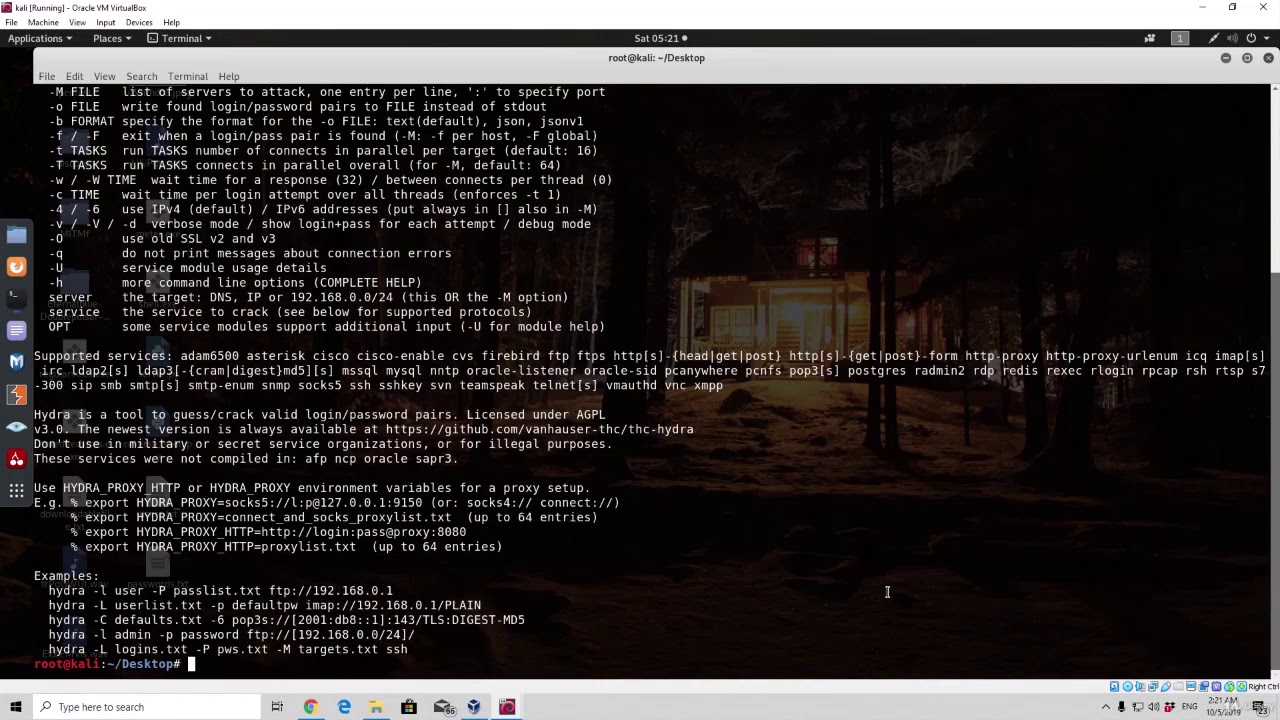
Task: Open VirtualBox File menu
Action: tap(11, 22)
